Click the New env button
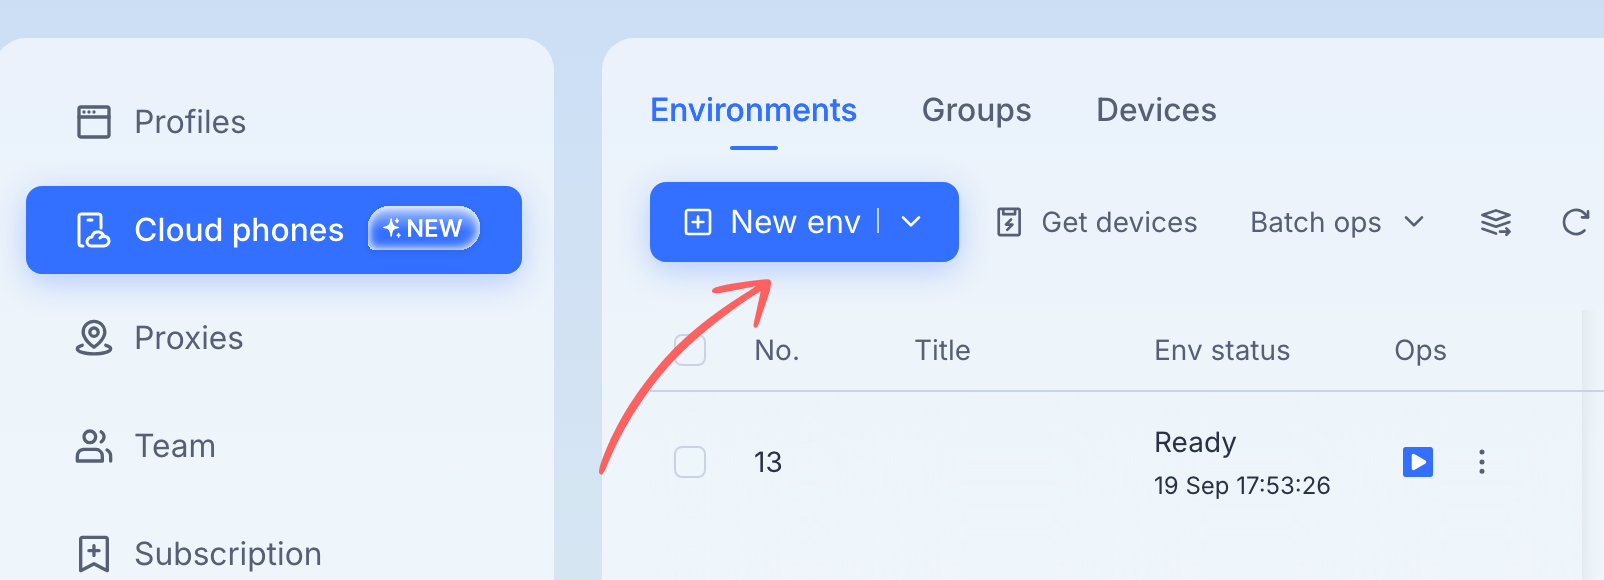 tap(773, 222)
